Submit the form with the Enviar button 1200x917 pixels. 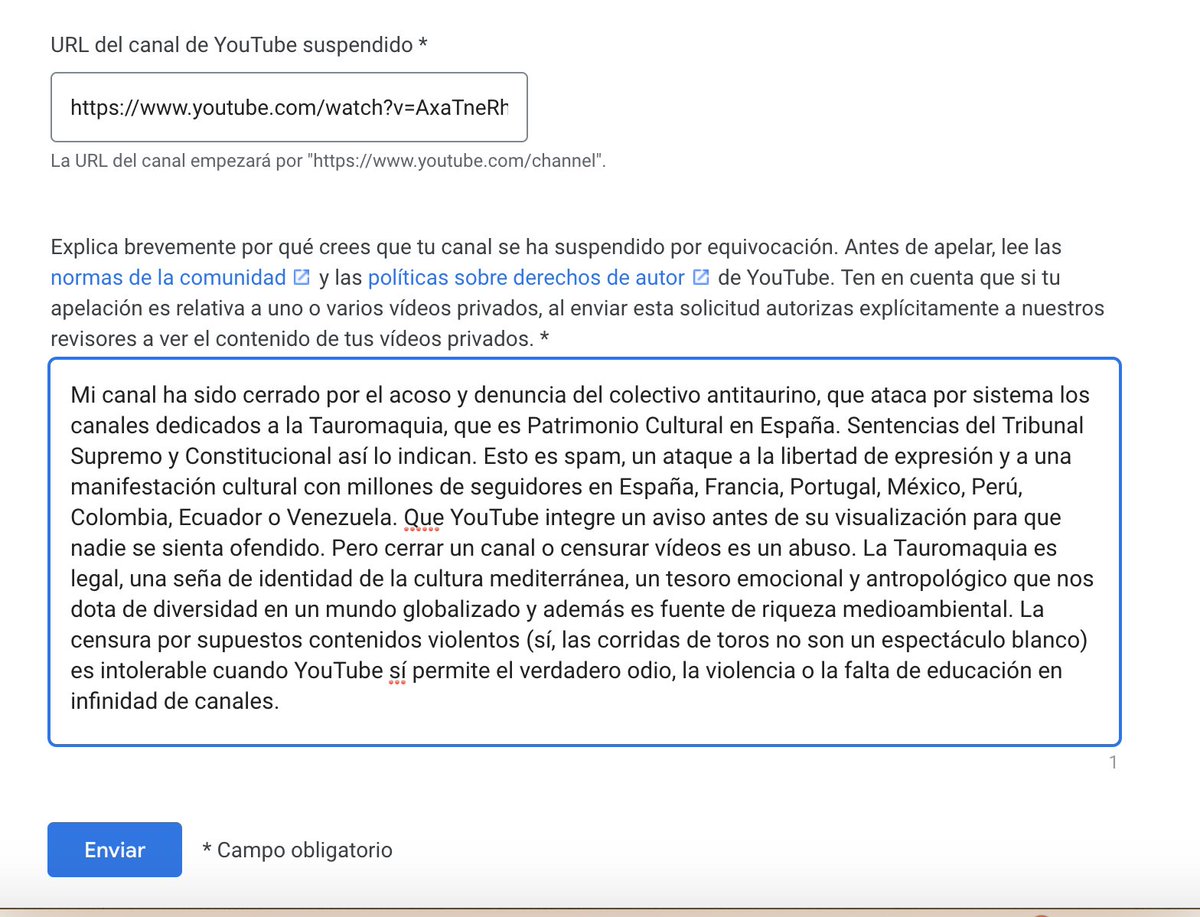(x=115, y=850)
